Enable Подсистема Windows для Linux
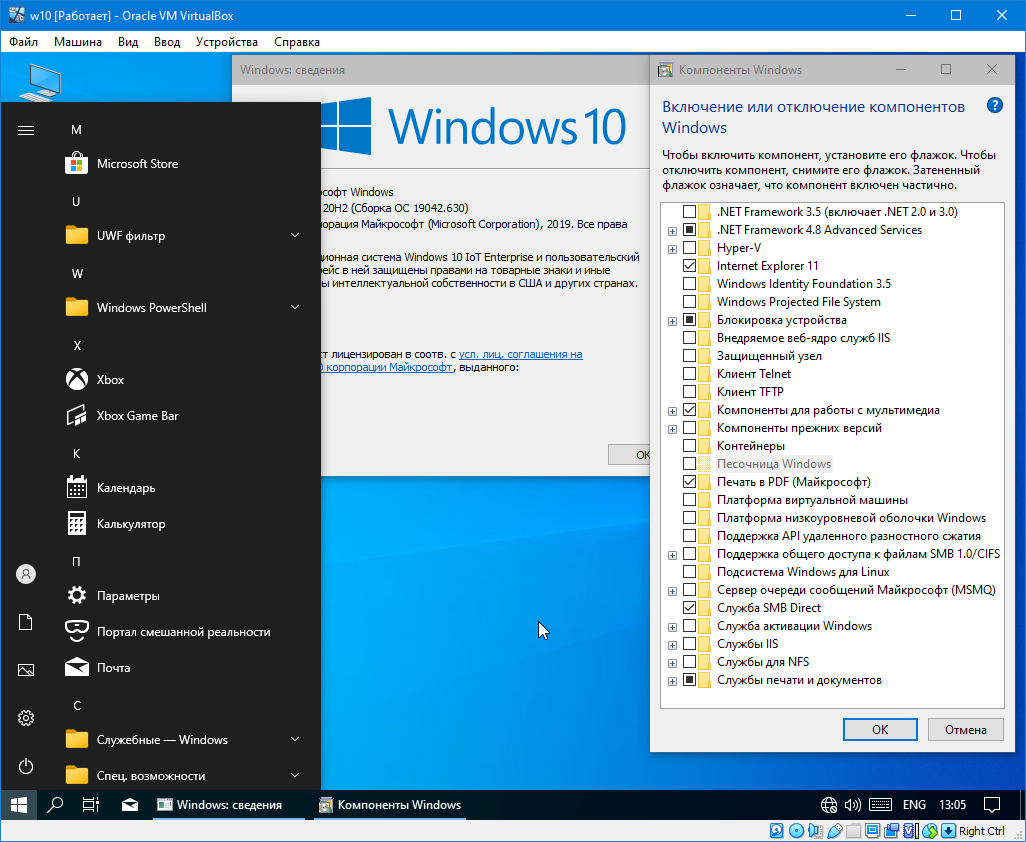This screenshot has width=1026, height=842. [x=689, y=572]
